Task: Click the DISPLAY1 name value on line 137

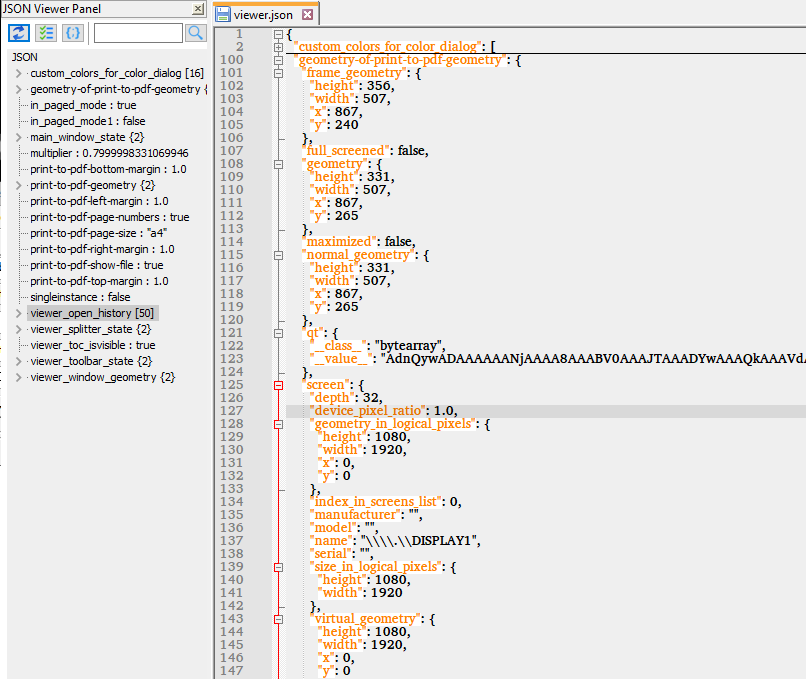Action: point(420,541)
